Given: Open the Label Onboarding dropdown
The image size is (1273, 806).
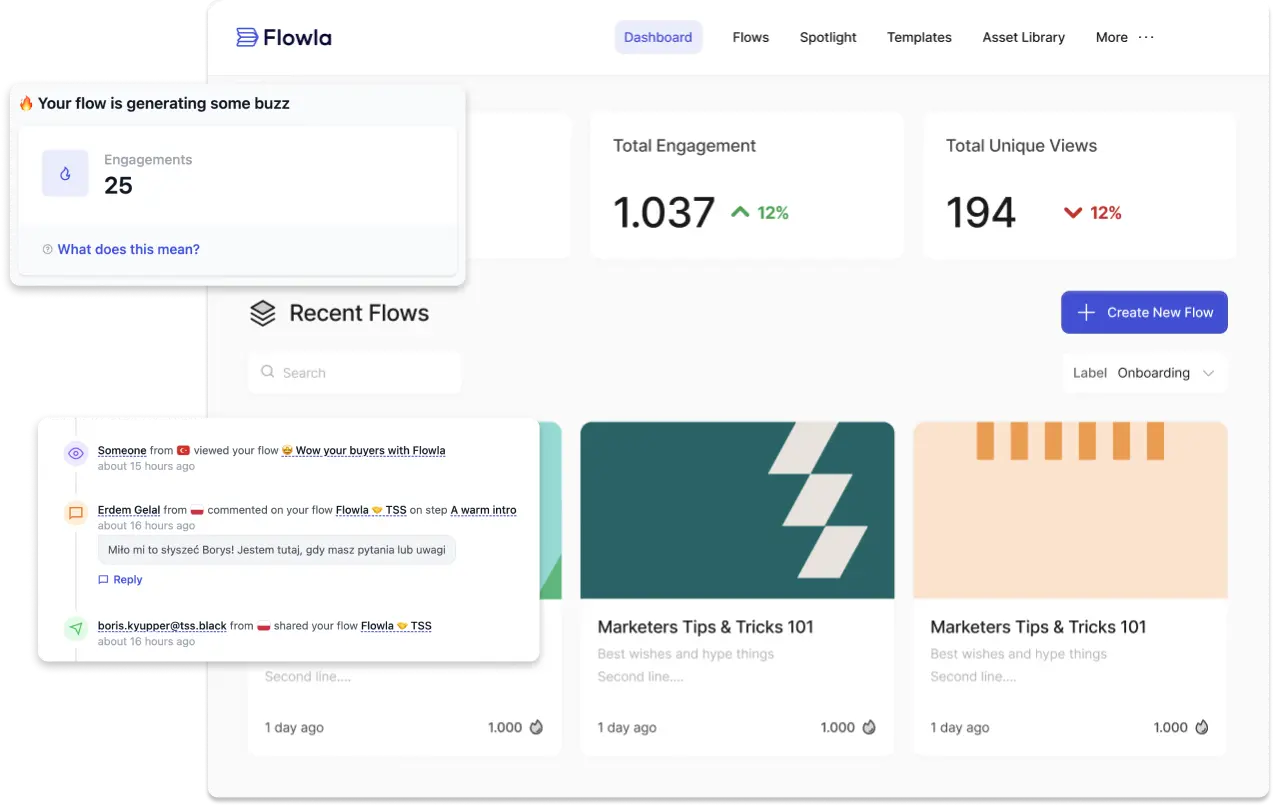Looking at the screenshot, I should click(1144, 373).
